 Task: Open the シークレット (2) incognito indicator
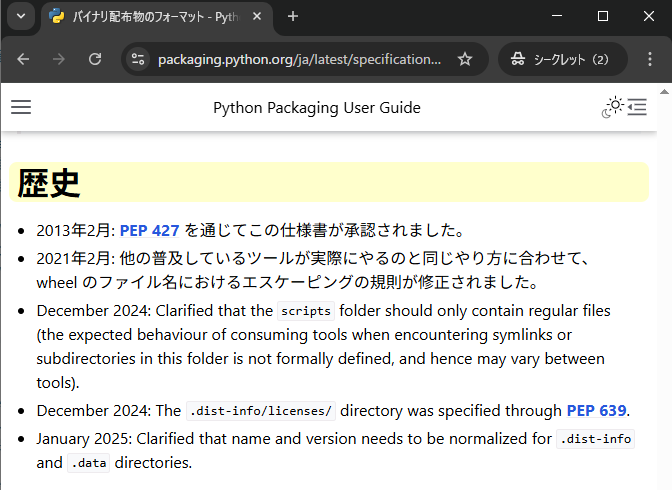tap(563, 59)
